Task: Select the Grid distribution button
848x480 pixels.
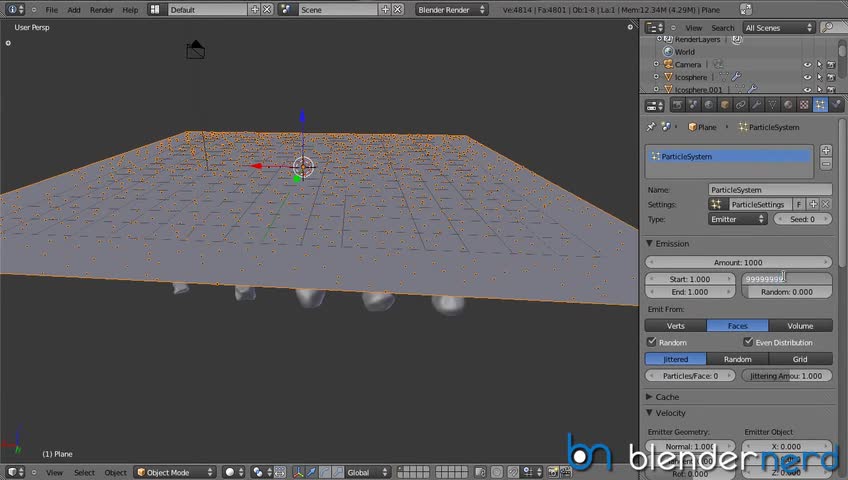Action: [800, 359]
